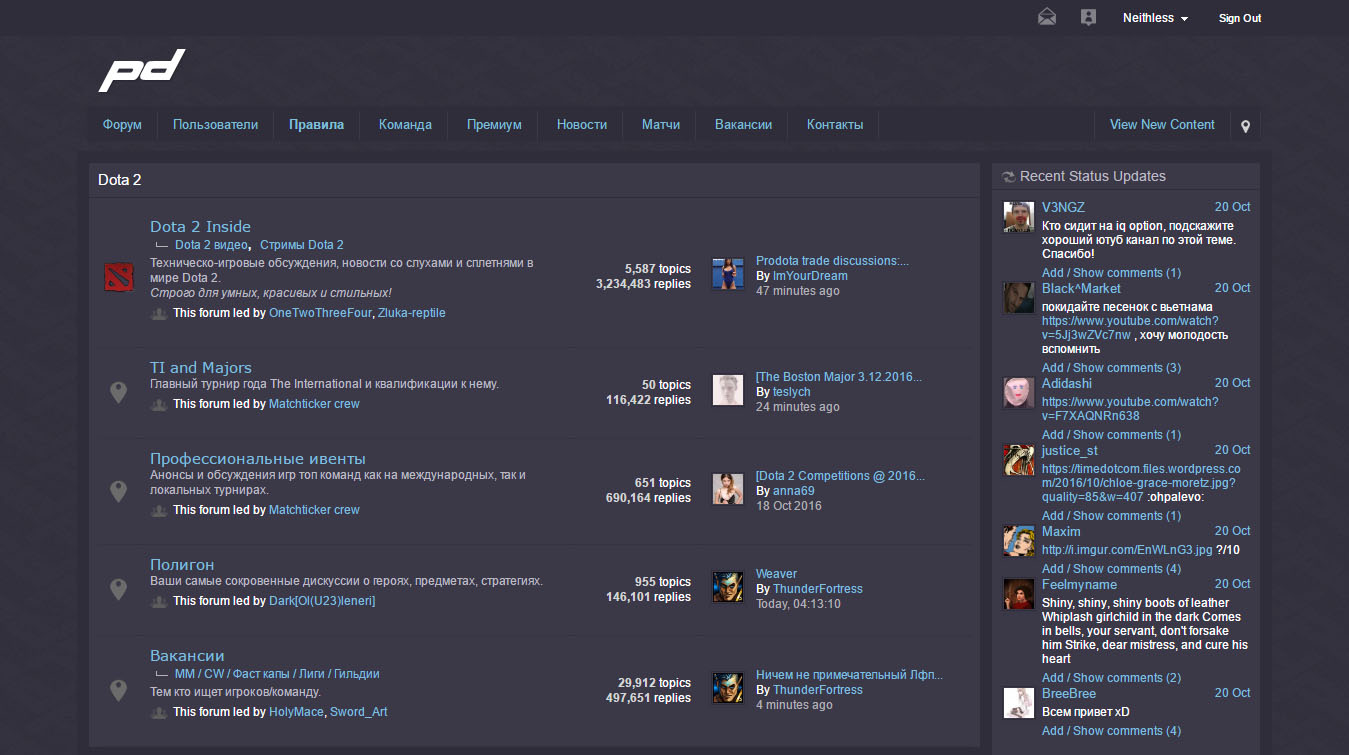The image size is (1349, 755).
Task: Click View New Content link
Action: click(1162, 125)
